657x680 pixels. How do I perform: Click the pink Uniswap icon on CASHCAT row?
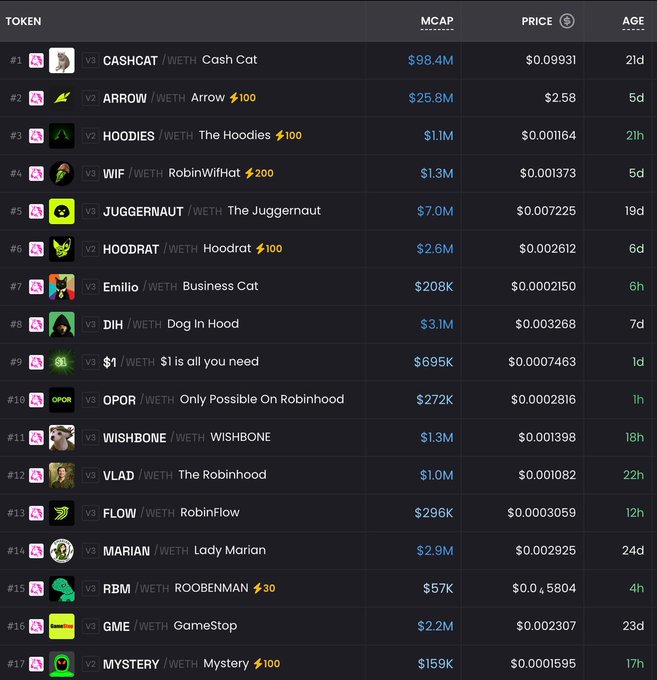coord(36,60)
